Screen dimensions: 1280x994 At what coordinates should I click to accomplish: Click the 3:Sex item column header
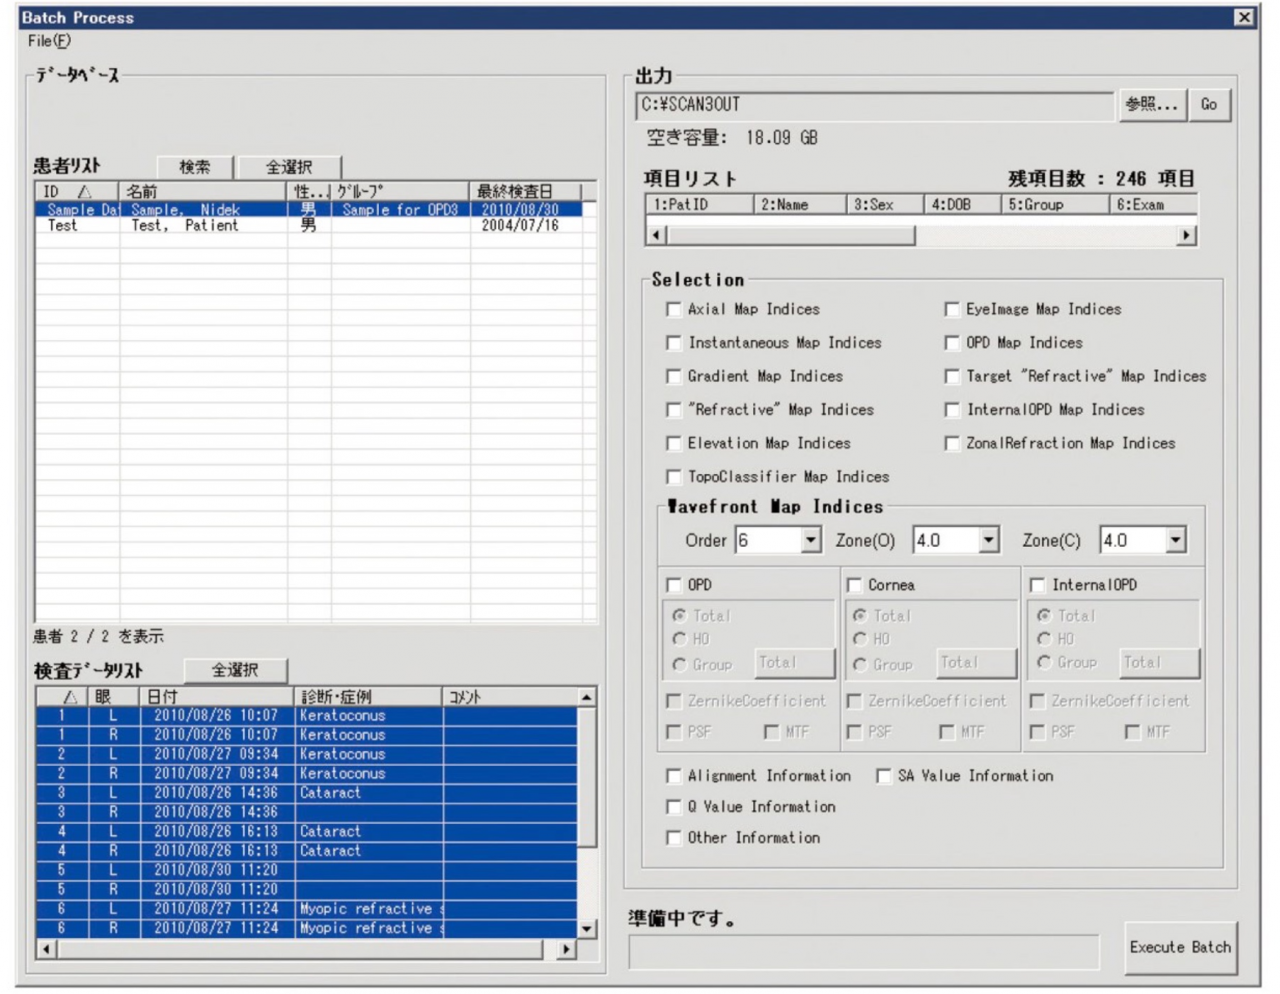(884, 205)
